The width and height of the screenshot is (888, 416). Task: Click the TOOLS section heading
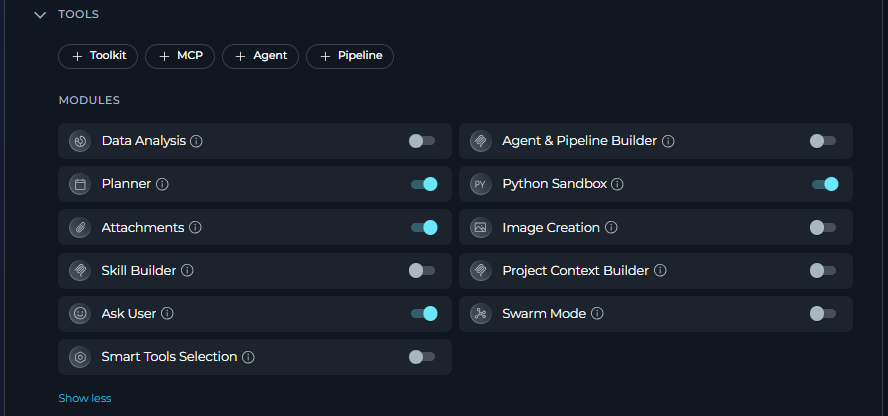[79, 14]
